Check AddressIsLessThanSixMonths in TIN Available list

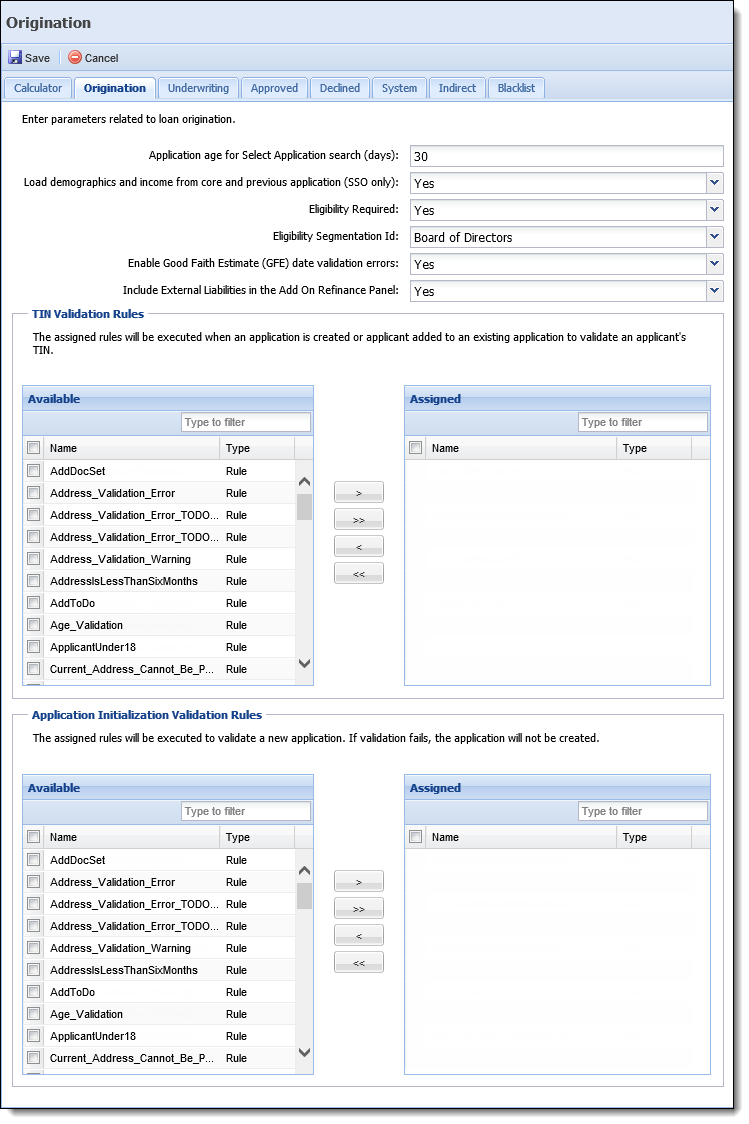coord(34,581)
